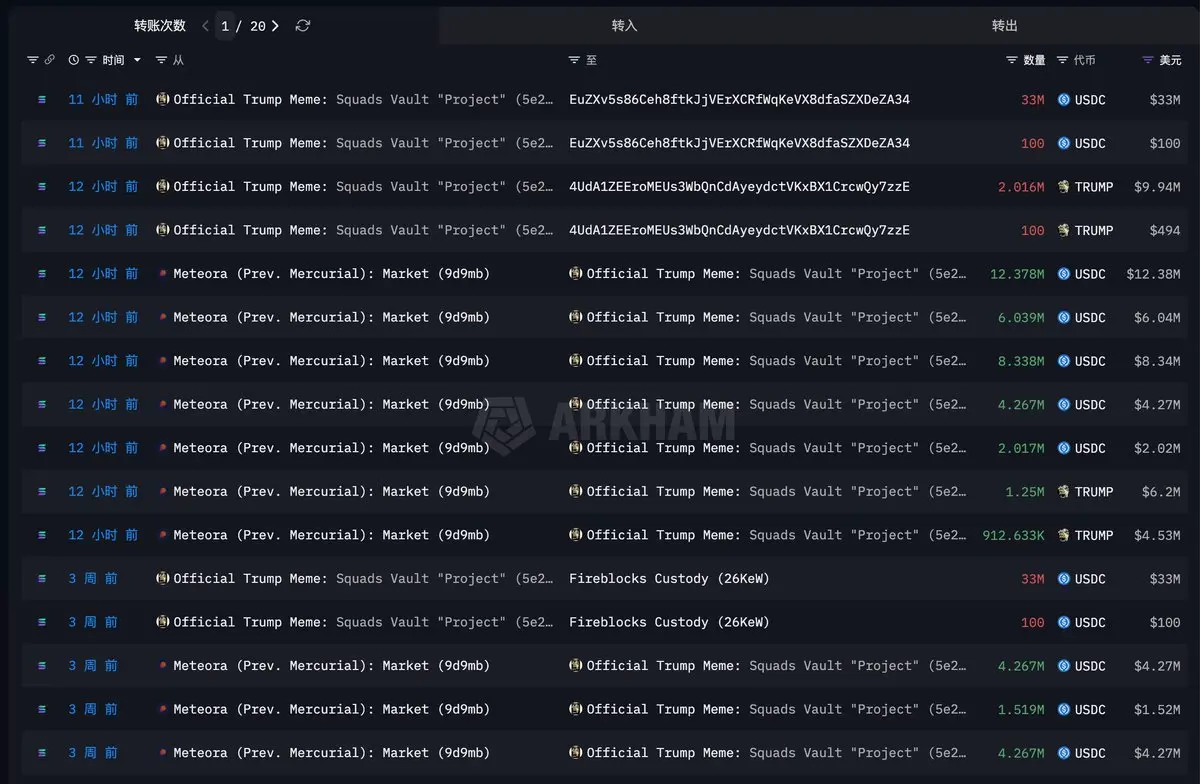Image resolution: width=1200 pixels, height=784 pixels.
Task: Open Fireblocks Custody in the 3 周 前 33M row
Action: coord(669,579)
